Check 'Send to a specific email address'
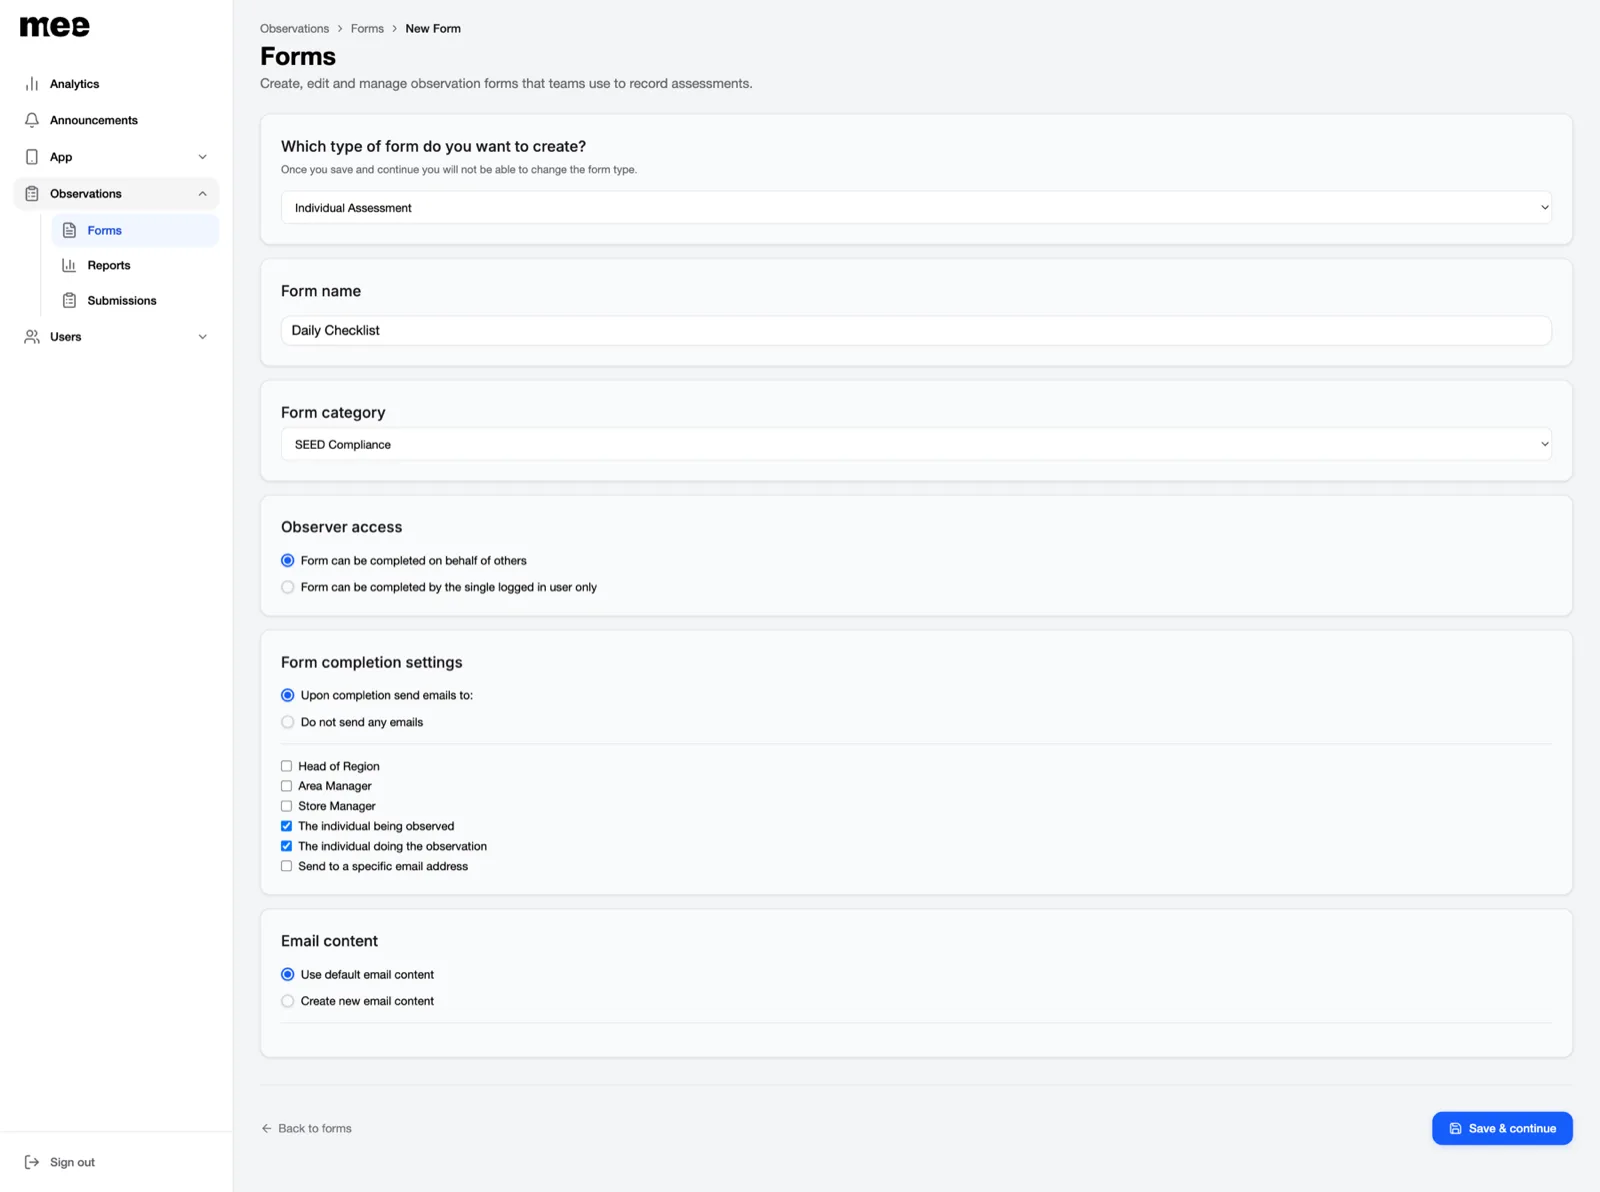The image size is (1600, 1192). (x=287, y=866)
